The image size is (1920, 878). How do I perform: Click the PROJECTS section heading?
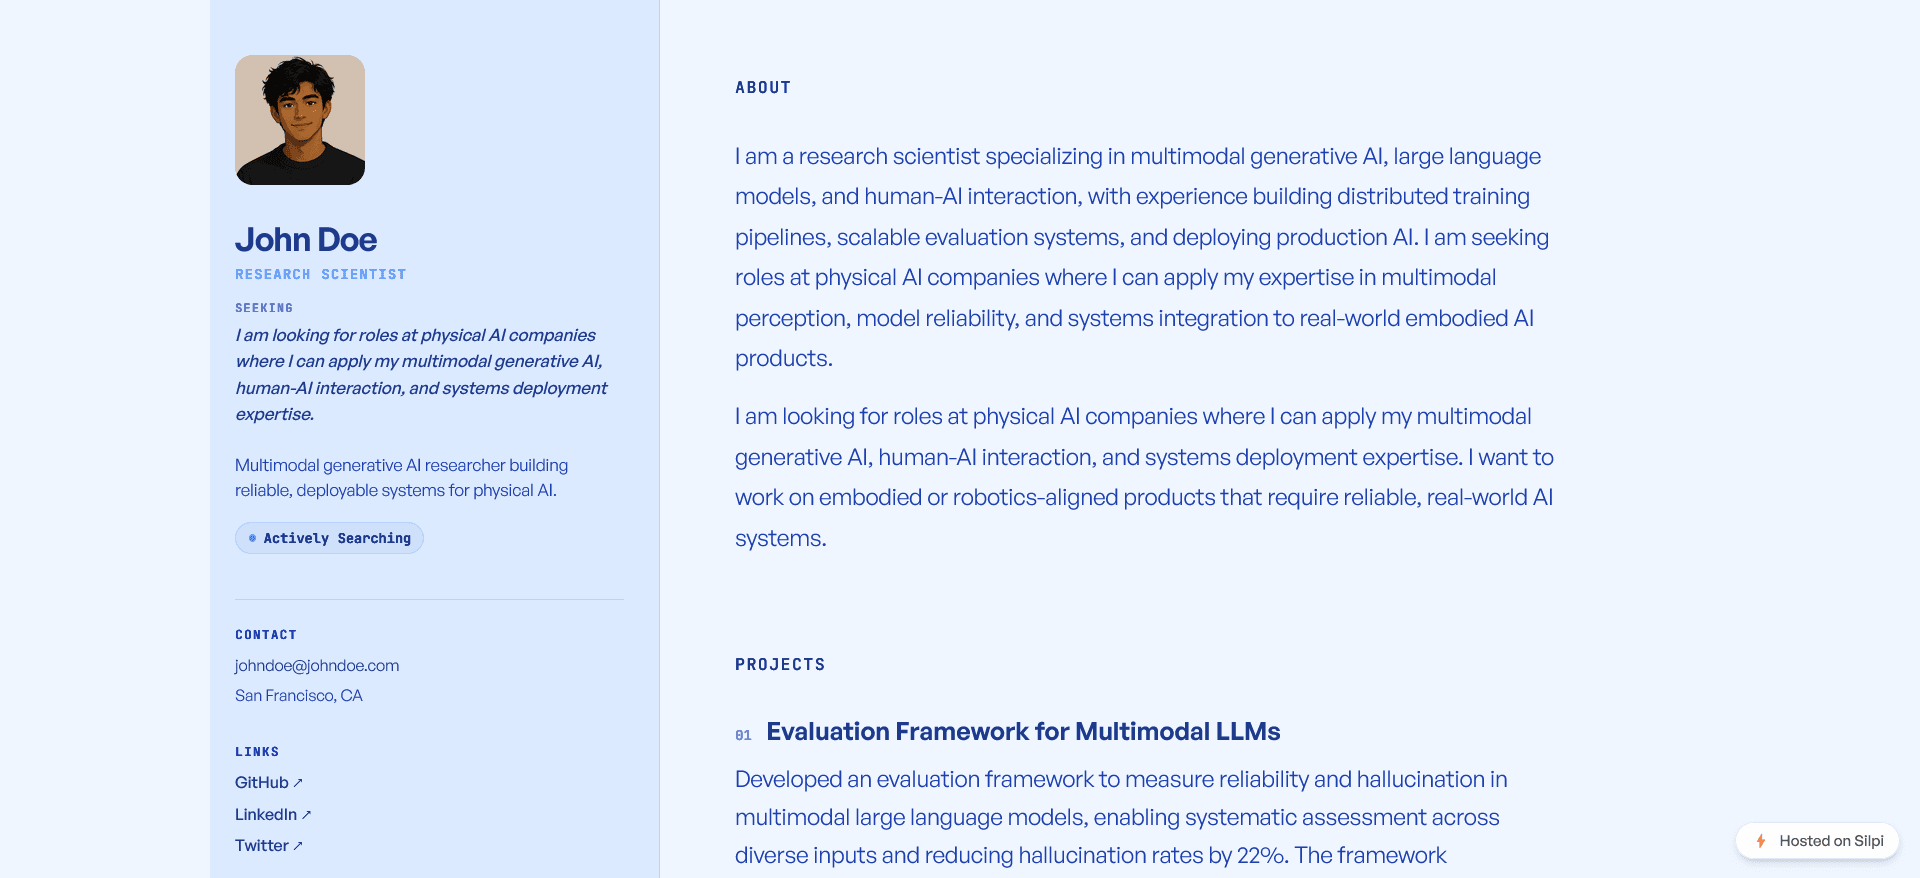pos(780,665)
